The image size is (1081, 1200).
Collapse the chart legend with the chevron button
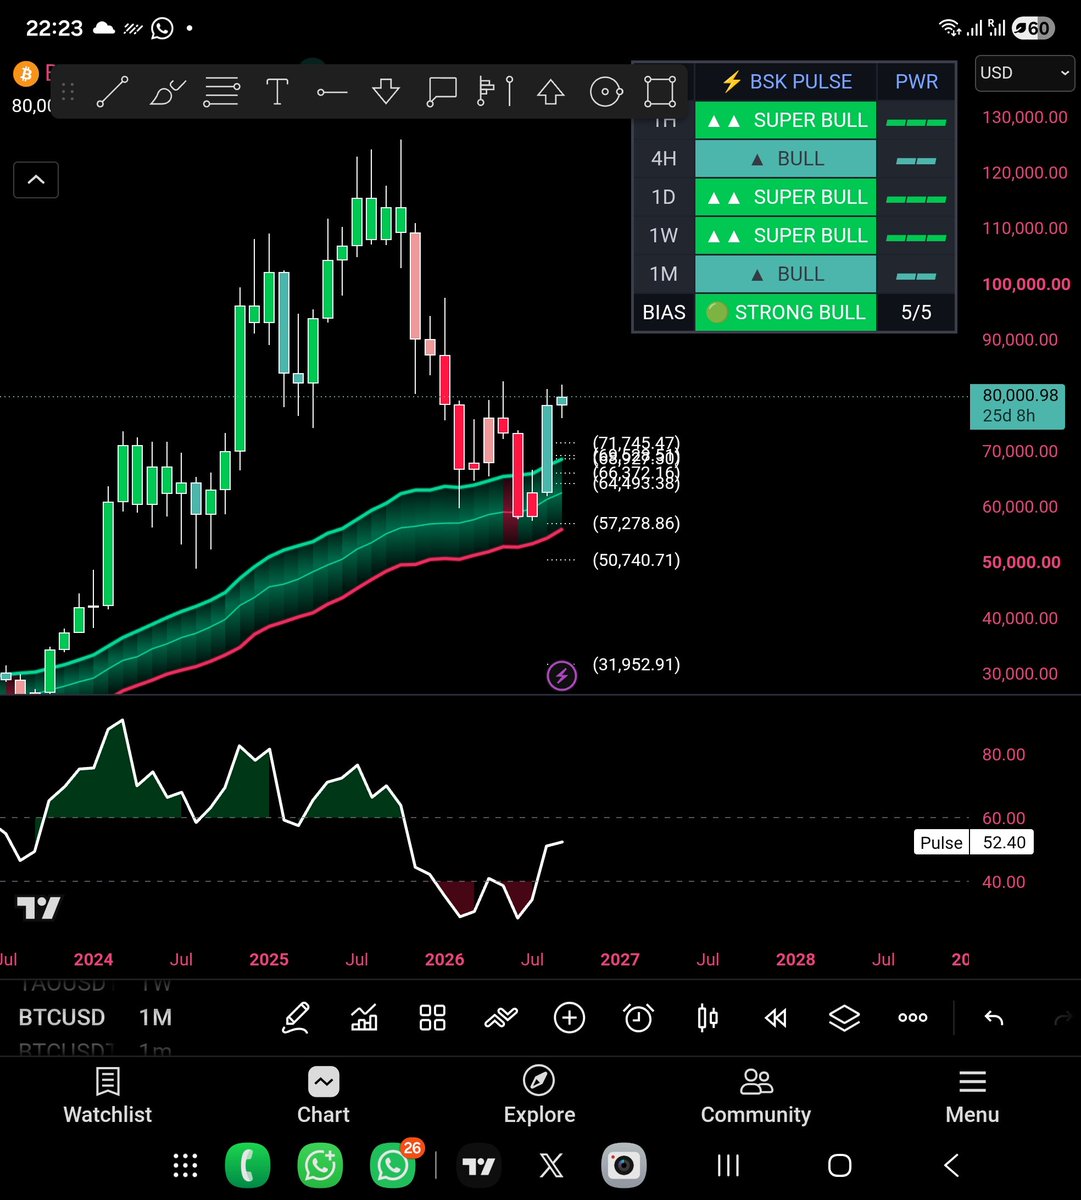coord(36,180)
